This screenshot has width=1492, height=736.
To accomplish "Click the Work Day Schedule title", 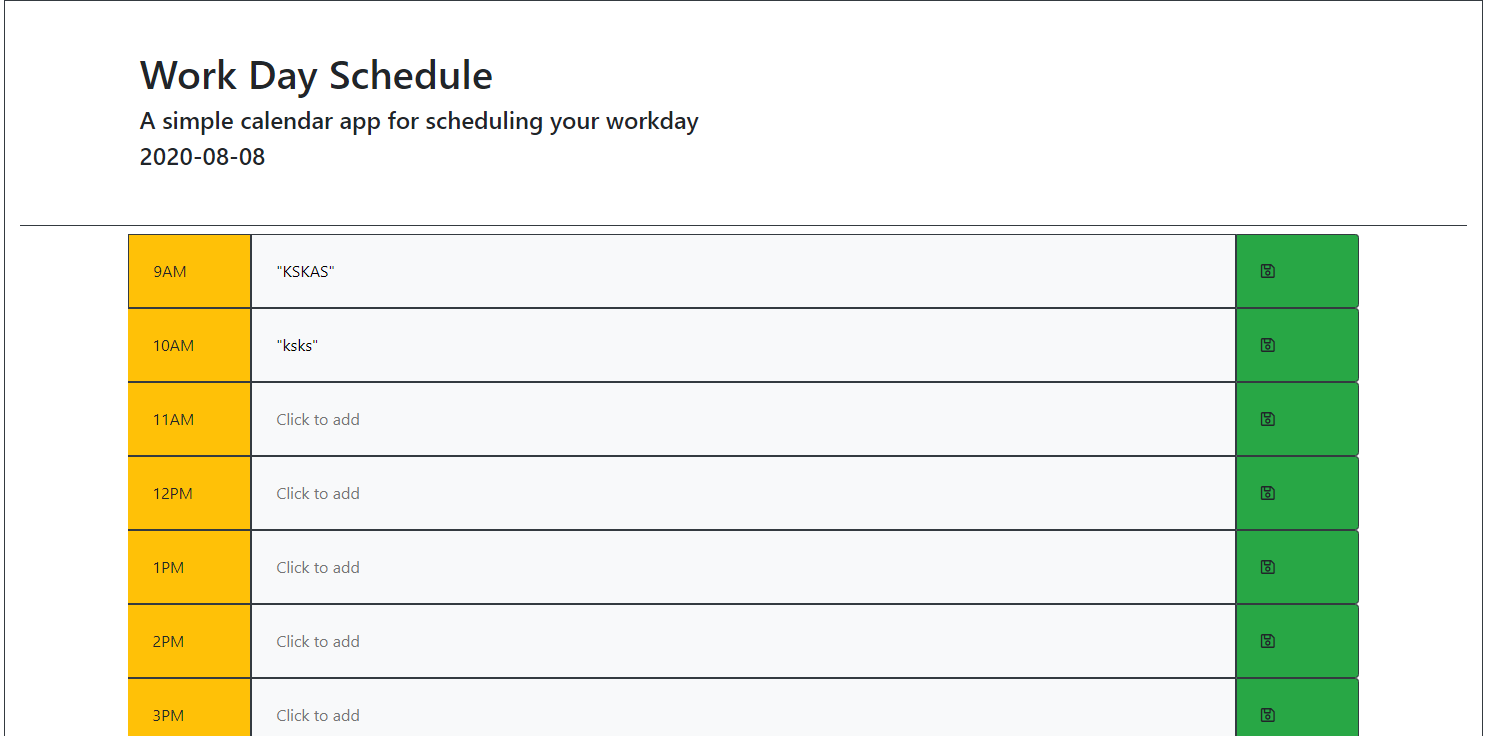I will [x=315, y=75].
